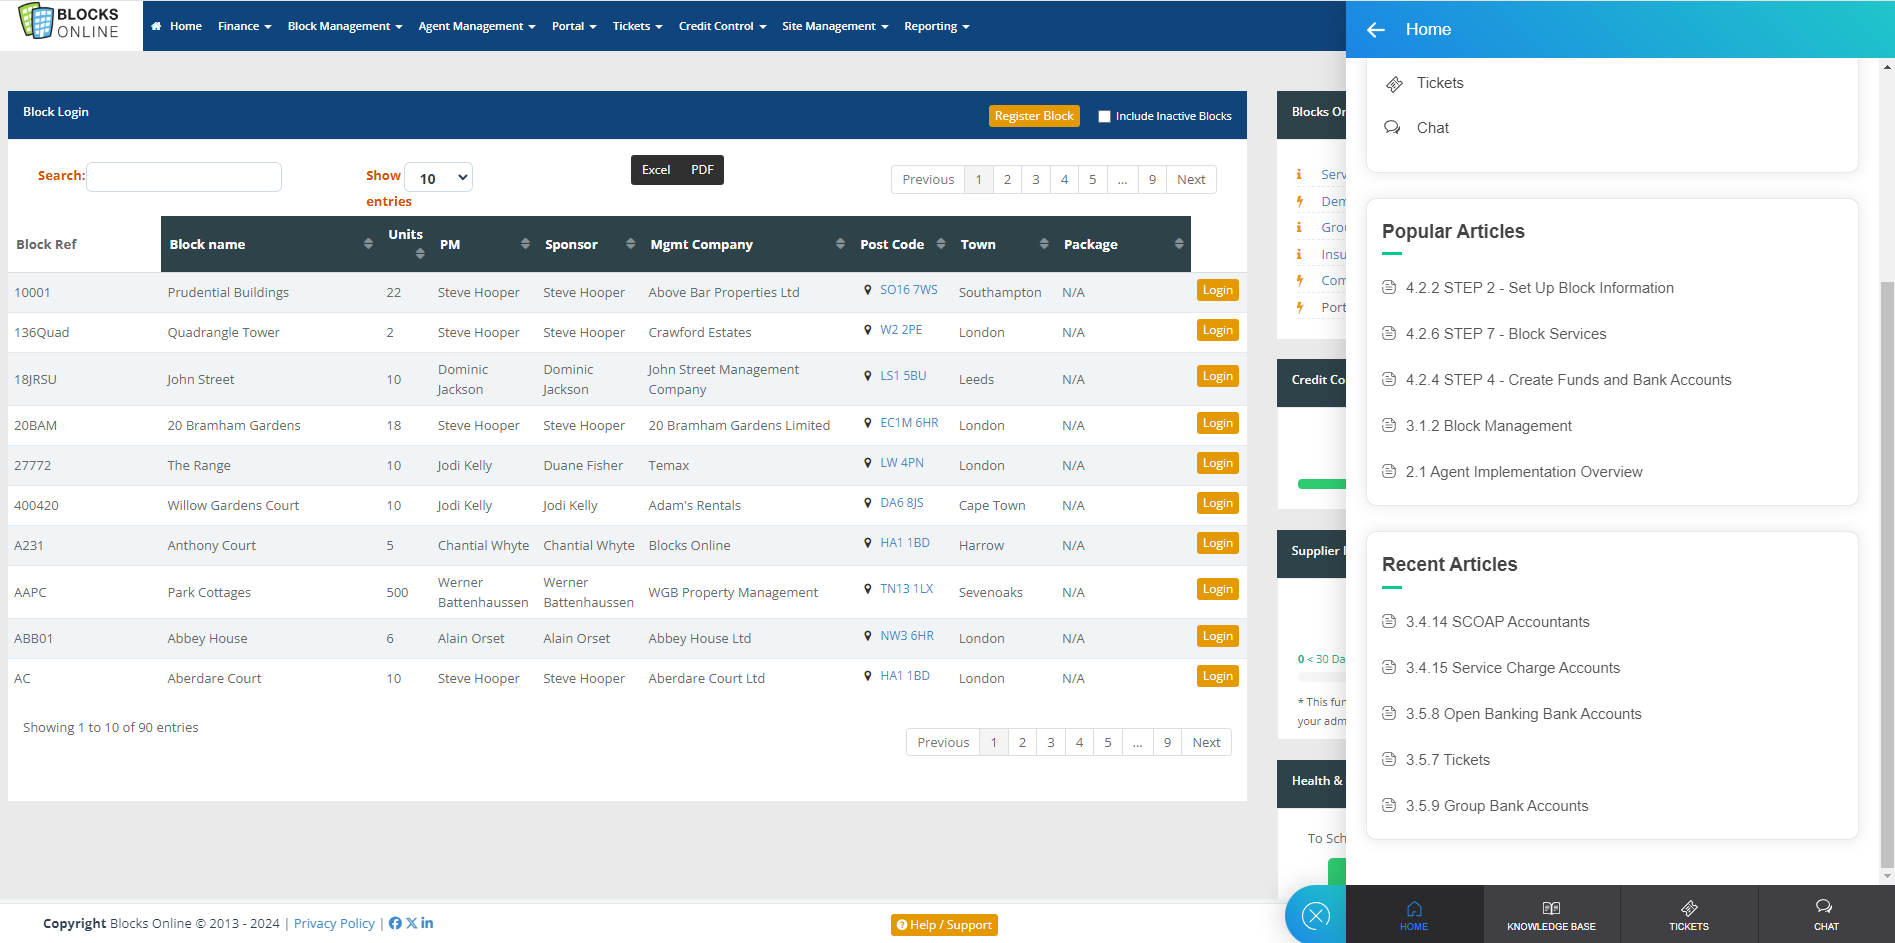1895x943 pixels.
Task: Open article 3.5.7 Tickets
Action: [1447, 760]
